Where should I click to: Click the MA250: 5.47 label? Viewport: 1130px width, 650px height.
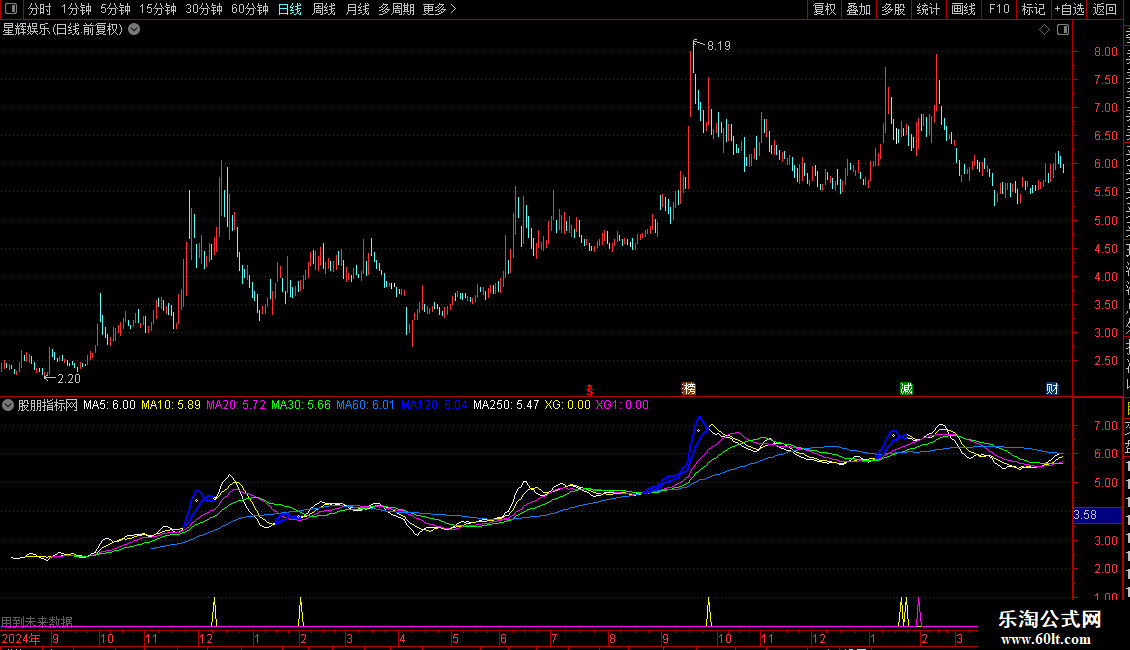506,405
